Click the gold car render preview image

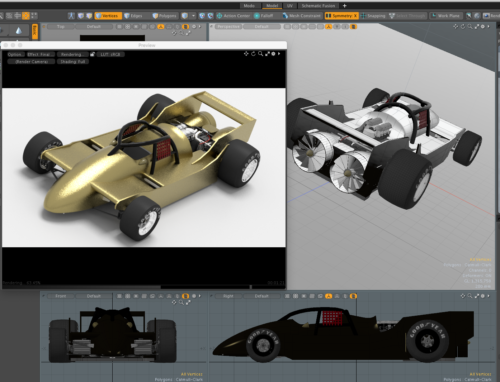click(x=144, y=168)
